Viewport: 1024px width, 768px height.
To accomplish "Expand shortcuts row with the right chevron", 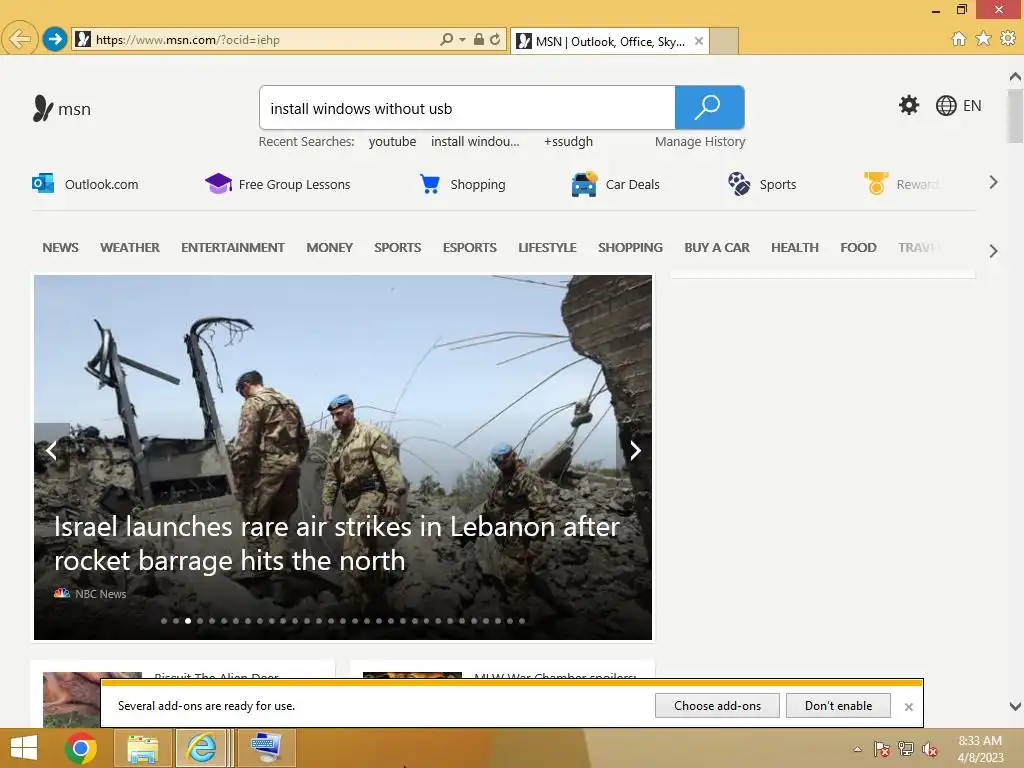I will point(993,182).
